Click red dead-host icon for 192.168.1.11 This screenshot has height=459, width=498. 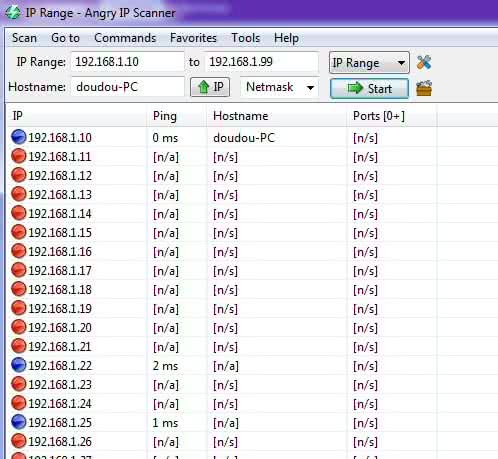(x=19, y=156)
